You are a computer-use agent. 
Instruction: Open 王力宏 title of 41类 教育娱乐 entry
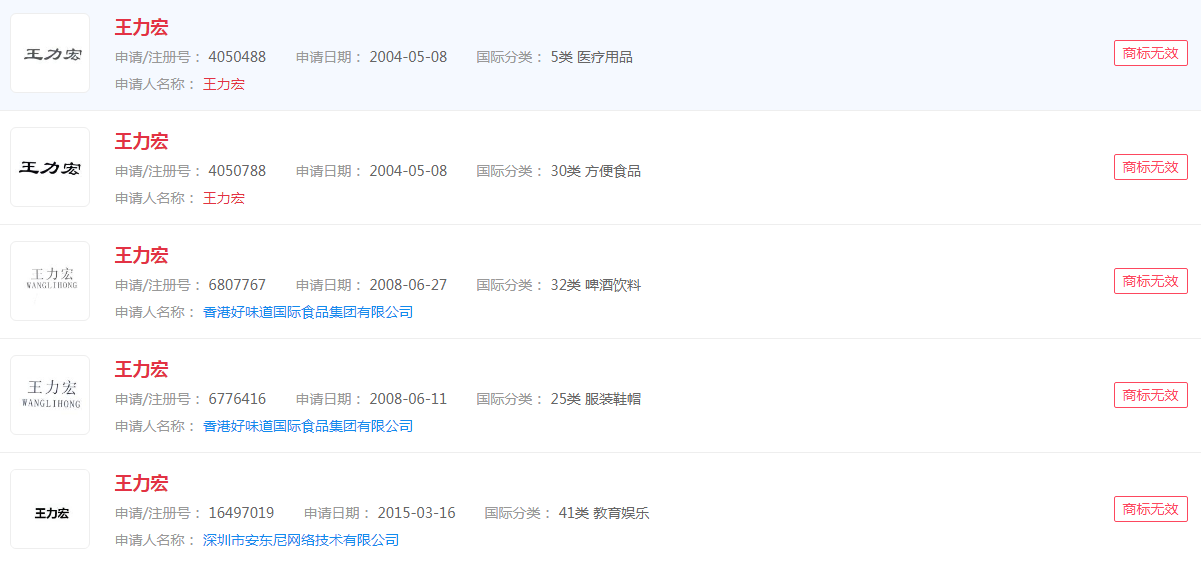(x=141, y=483)
